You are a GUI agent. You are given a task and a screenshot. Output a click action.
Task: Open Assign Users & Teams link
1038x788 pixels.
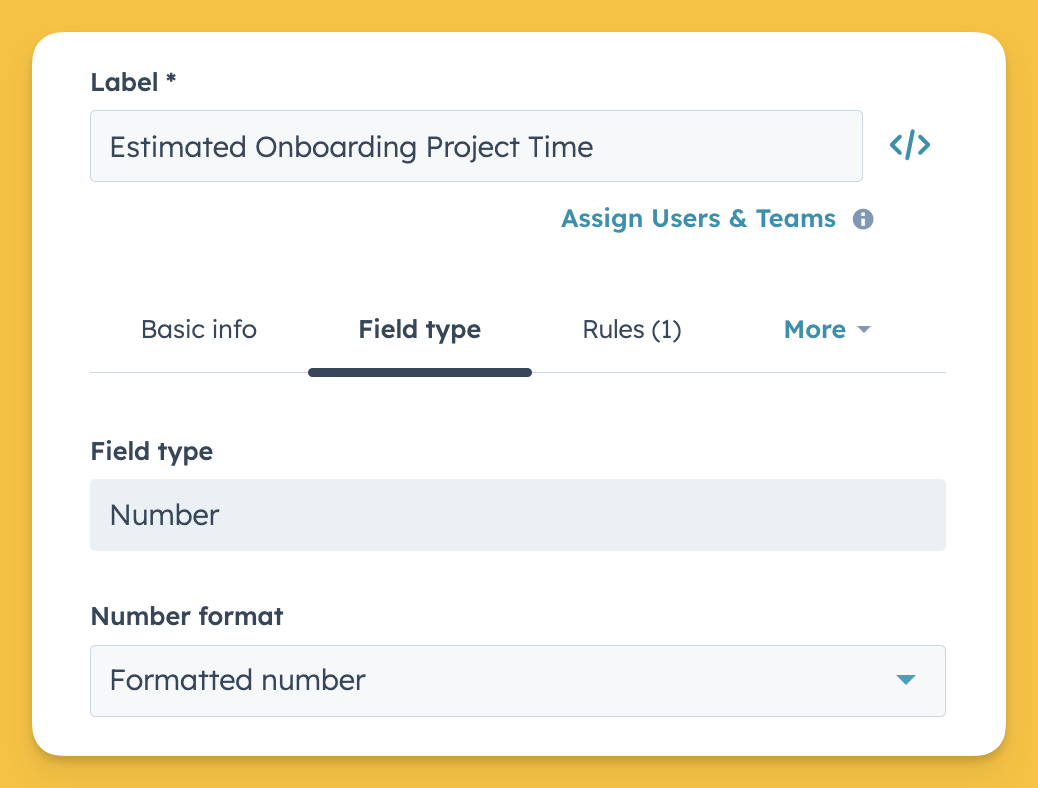pos(698,219)
